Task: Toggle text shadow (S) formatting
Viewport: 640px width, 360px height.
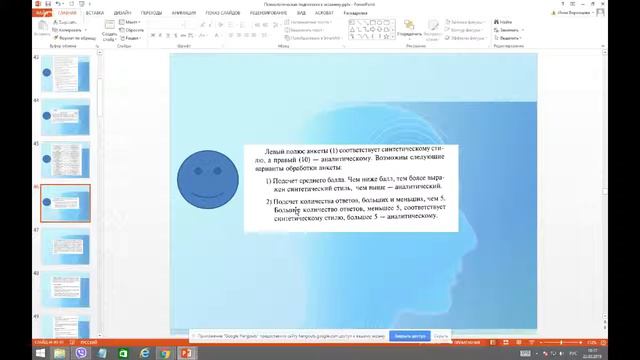Action: (176, 36)
